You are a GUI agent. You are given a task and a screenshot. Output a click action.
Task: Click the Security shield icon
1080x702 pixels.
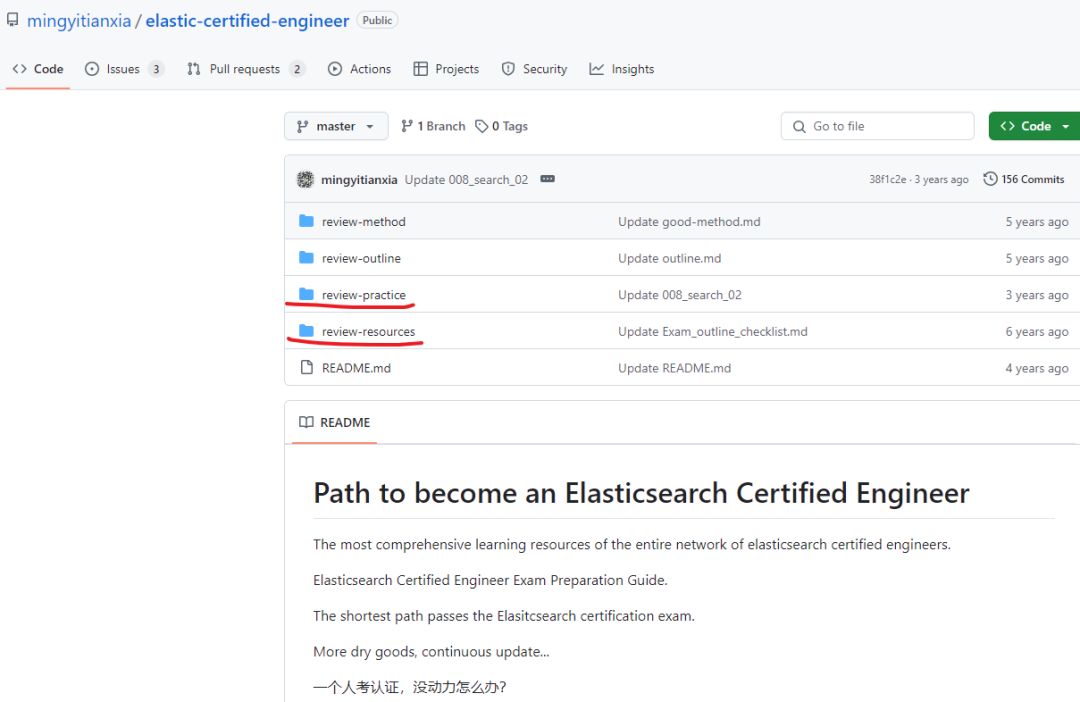point(508,69)
